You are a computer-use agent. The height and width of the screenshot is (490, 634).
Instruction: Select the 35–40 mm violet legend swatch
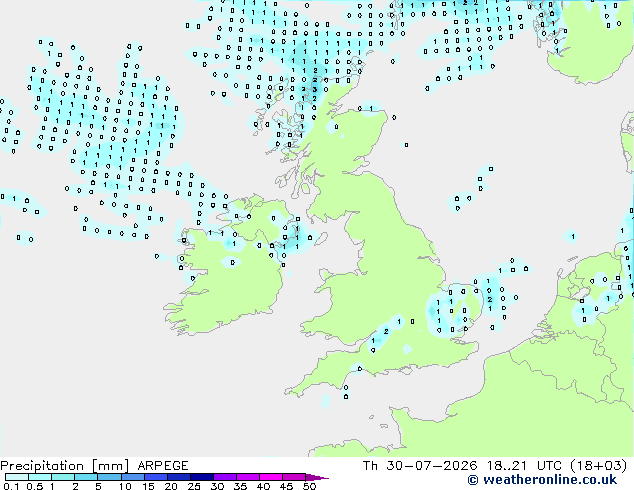247,477
